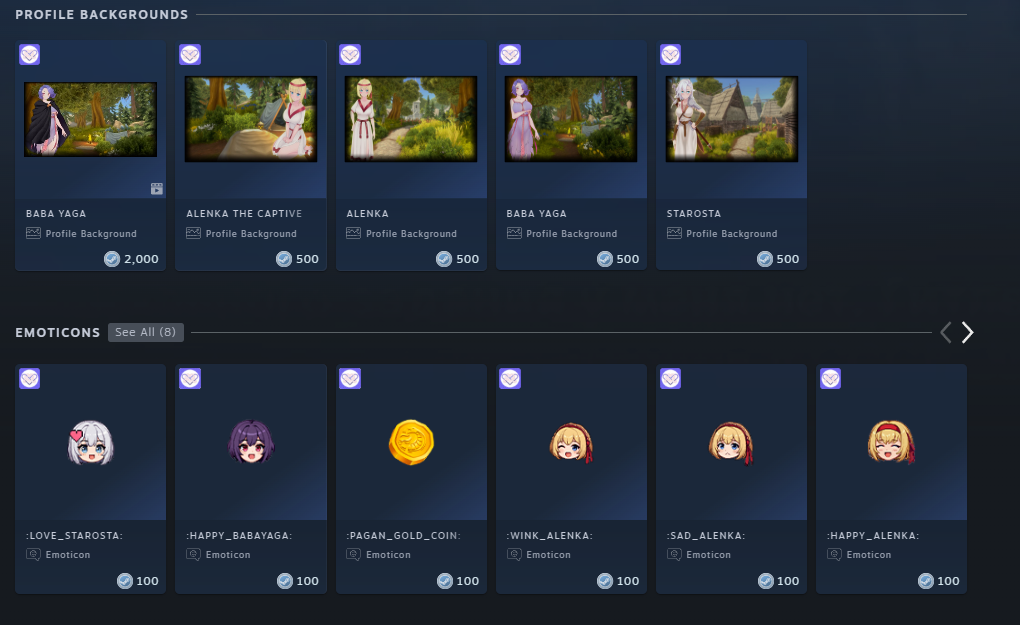Click the emoticon type icon under :PAGAN_GOLD_COIN:
1020x625 pixels.
[353, 554]
